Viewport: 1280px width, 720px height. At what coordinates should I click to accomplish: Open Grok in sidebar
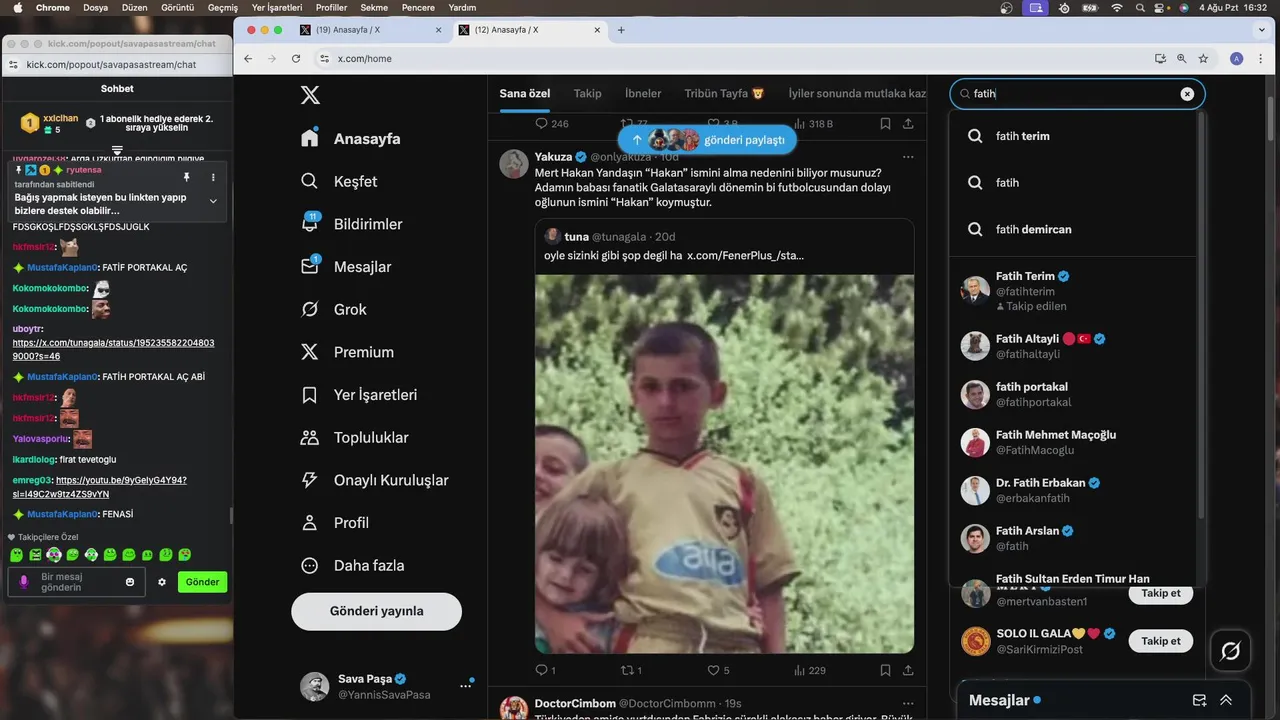334,310
